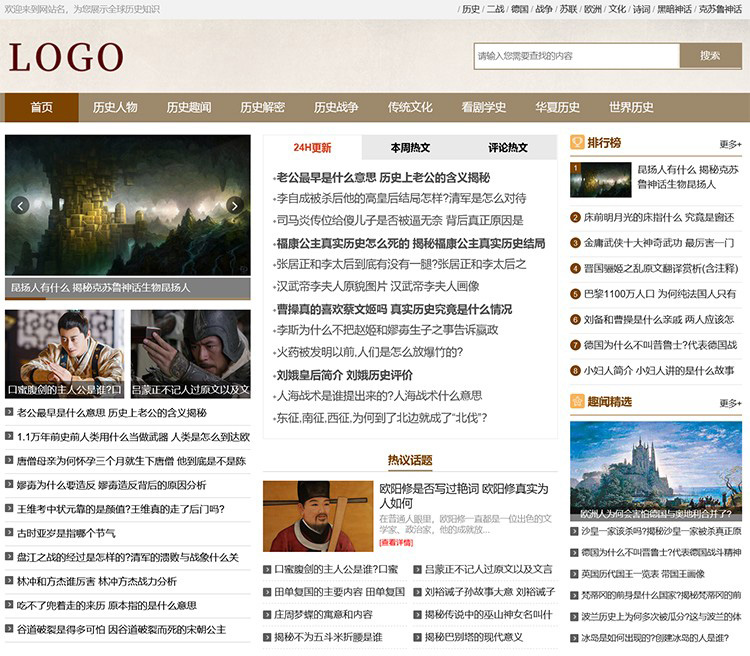Click the search input field
The image size is (750, 656).
click(577, 56)
